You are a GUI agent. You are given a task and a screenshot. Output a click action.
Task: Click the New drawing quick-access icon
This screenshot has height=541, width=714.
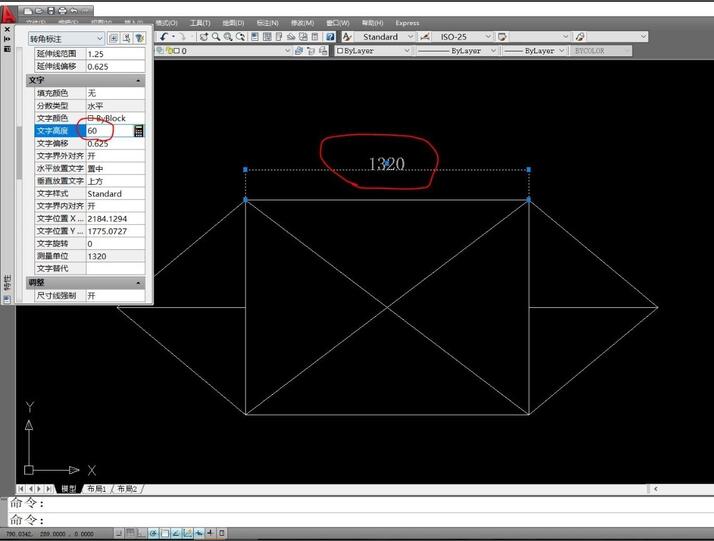click(28, 10)
